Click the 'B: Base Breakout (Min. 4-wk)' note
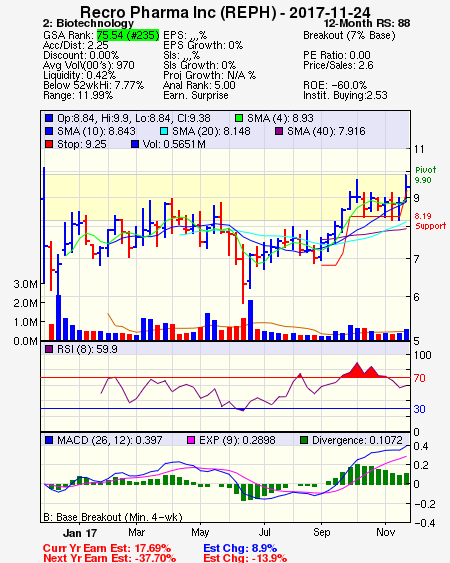The width and height of the screenshot is (450, 563). point(113,517)
